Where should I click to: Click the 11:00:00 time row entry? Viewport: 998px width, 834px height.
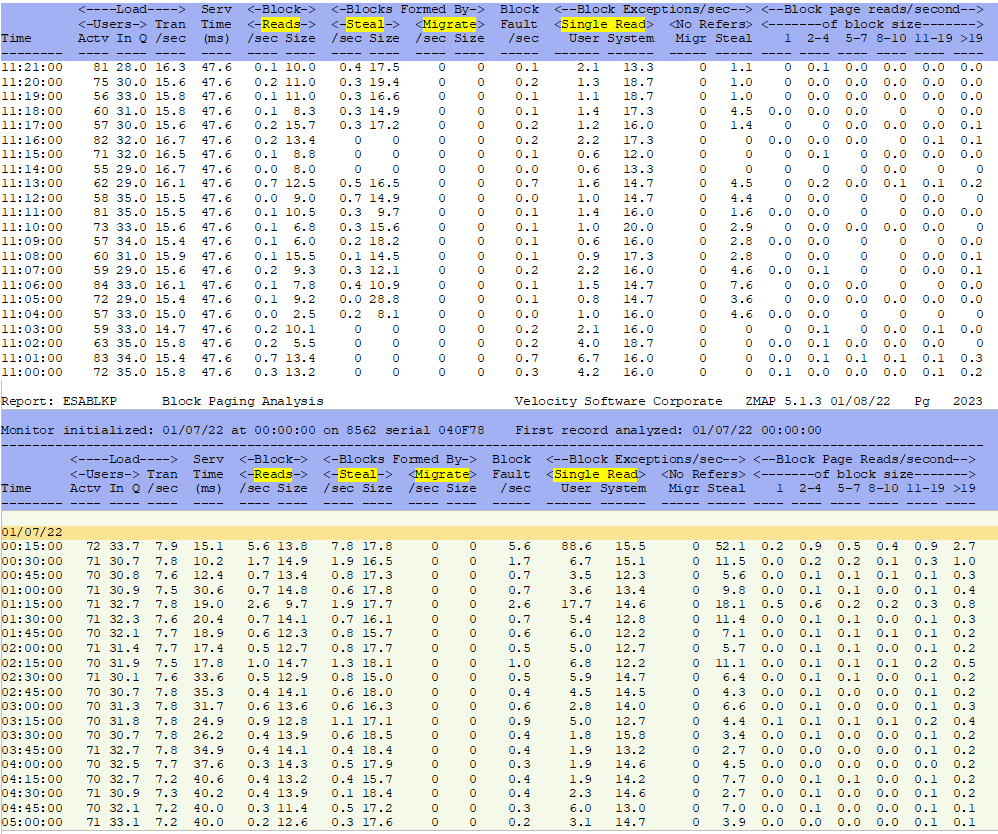coord(31,372)
